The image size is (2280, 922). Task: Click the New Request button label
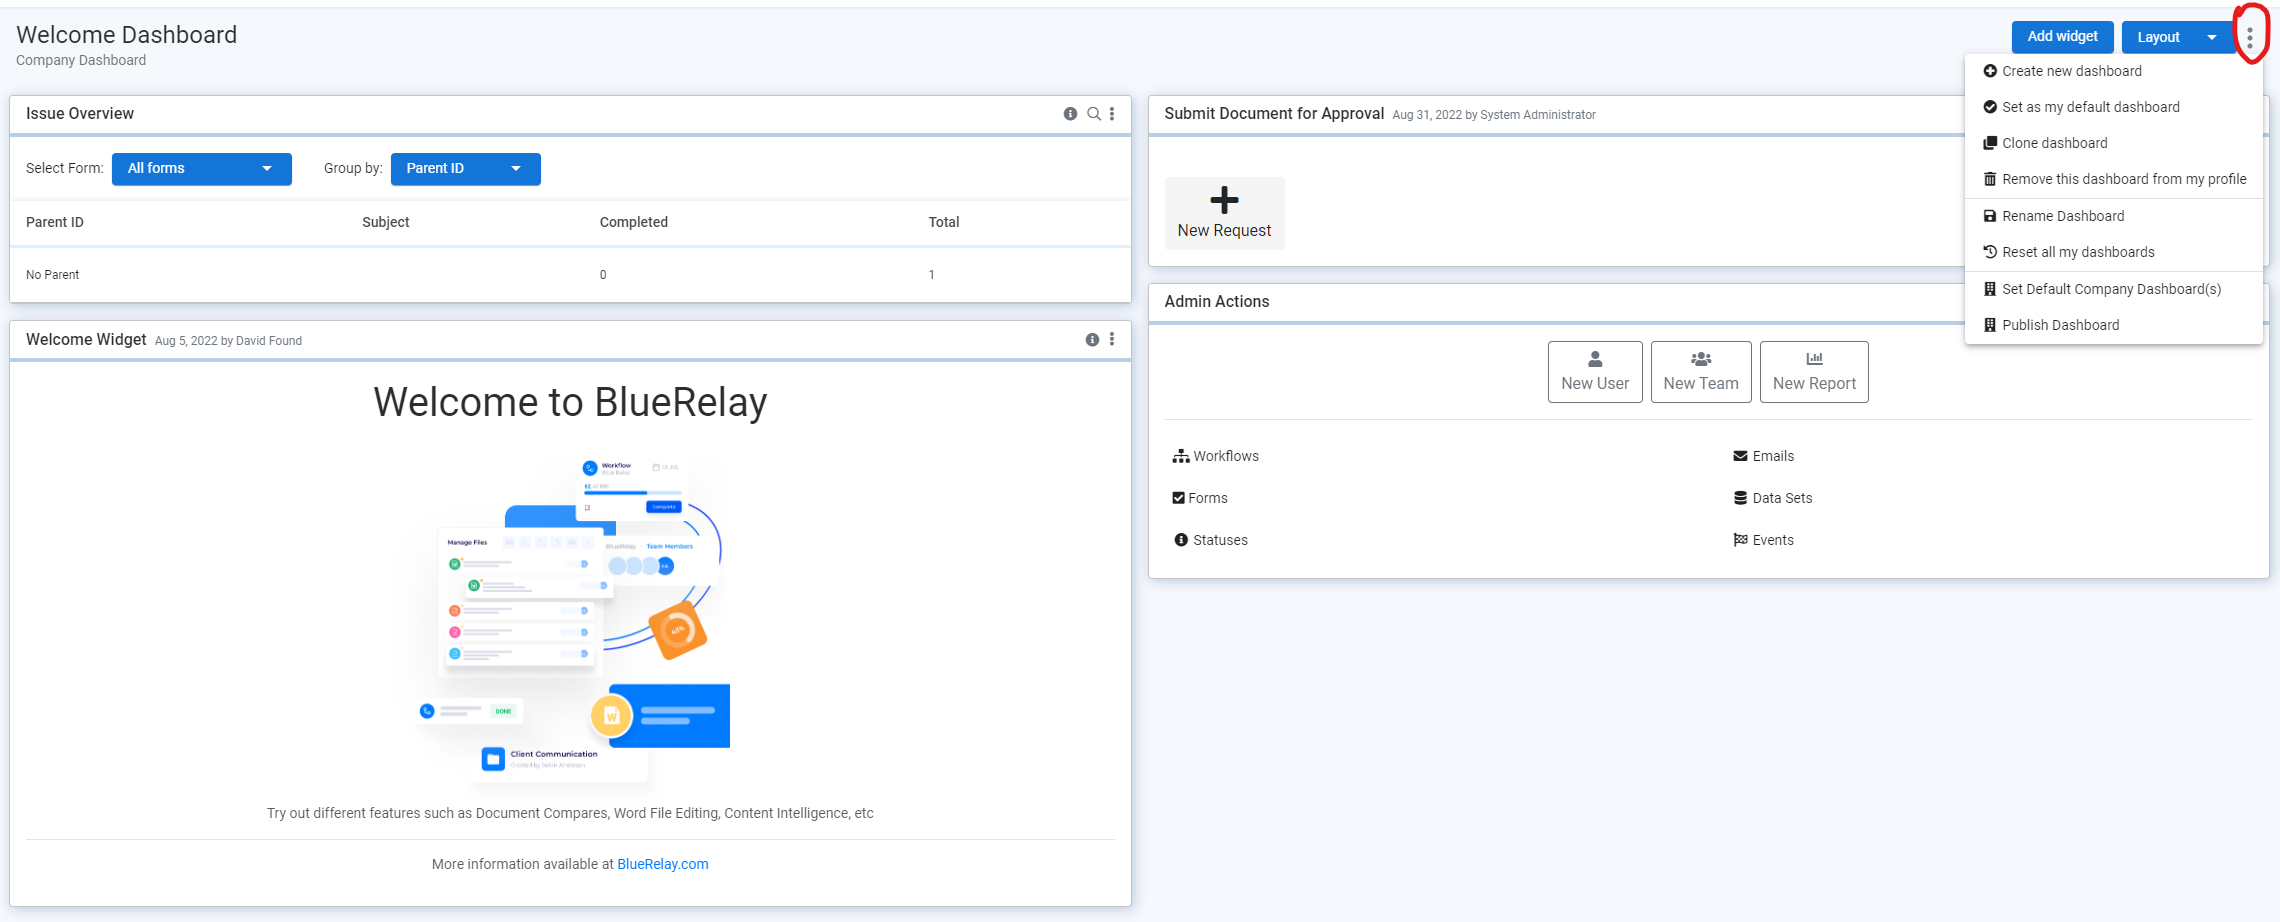1224,231
